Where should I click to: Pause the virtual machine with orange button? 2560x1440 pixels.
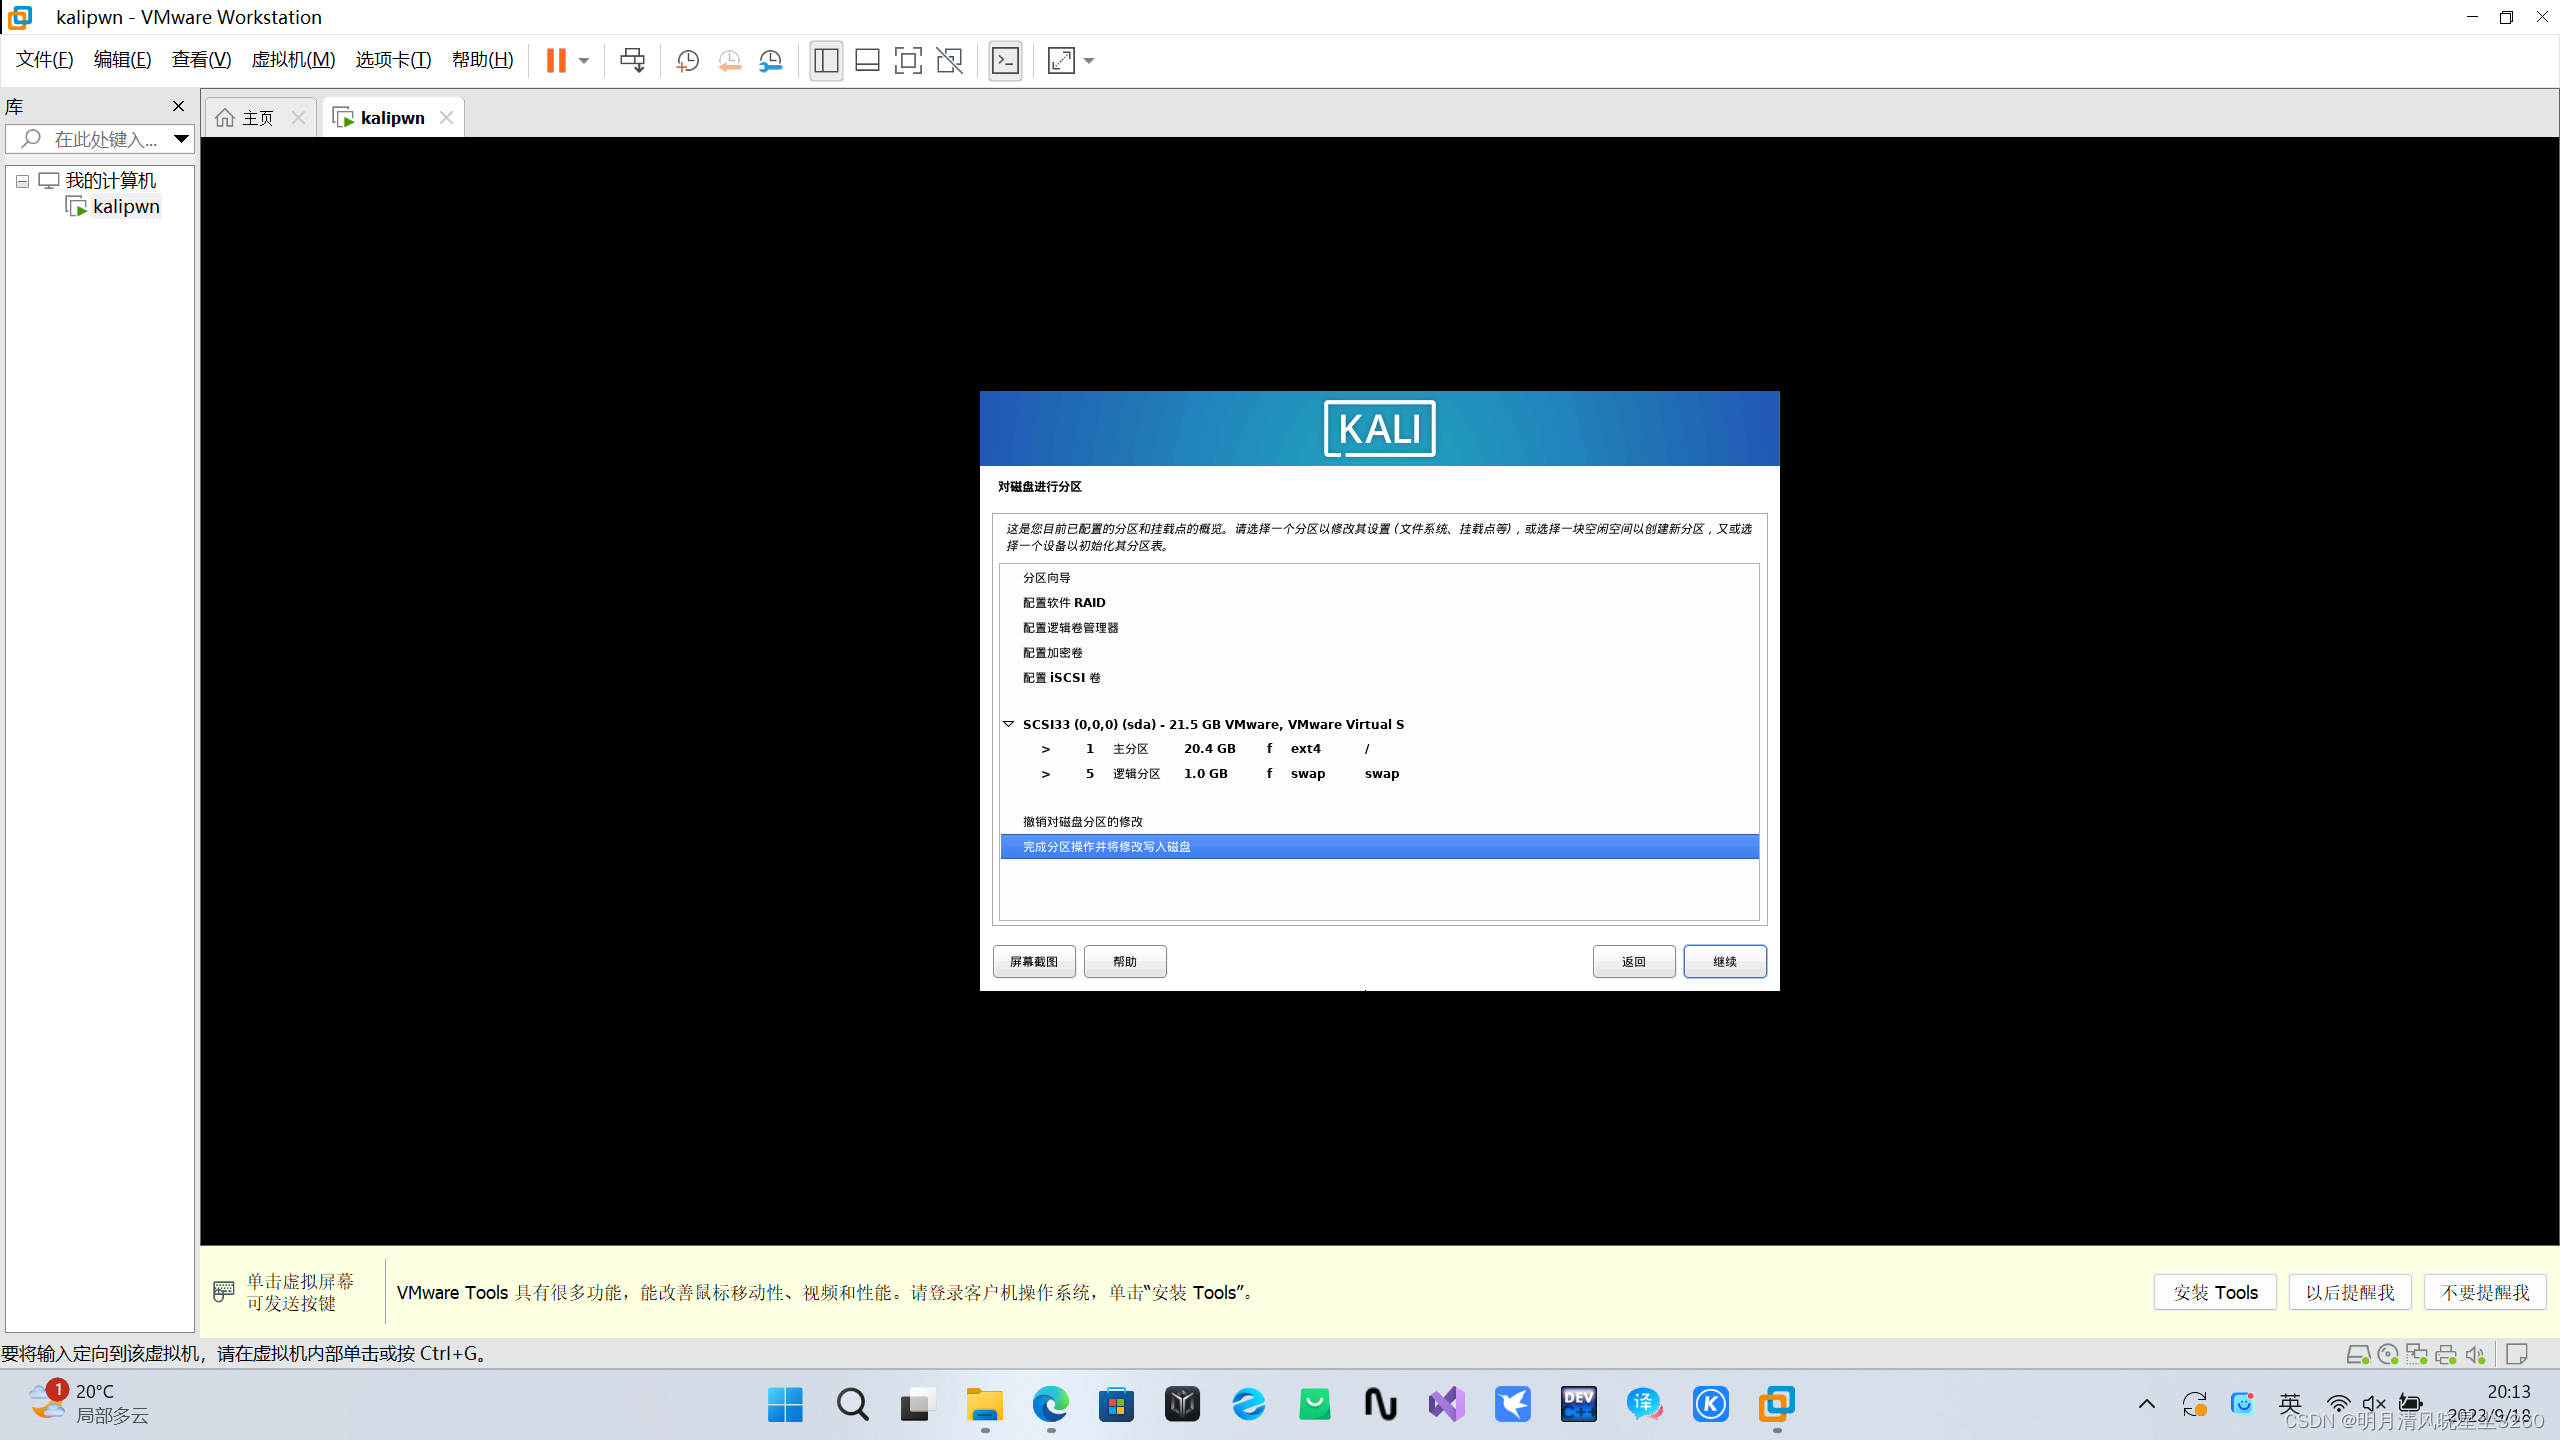tap(556, 61)
